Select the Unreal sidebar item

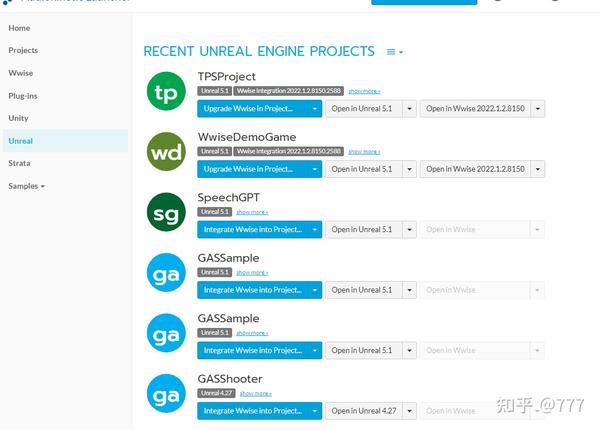pyautogui.click(x=65, y=141)
